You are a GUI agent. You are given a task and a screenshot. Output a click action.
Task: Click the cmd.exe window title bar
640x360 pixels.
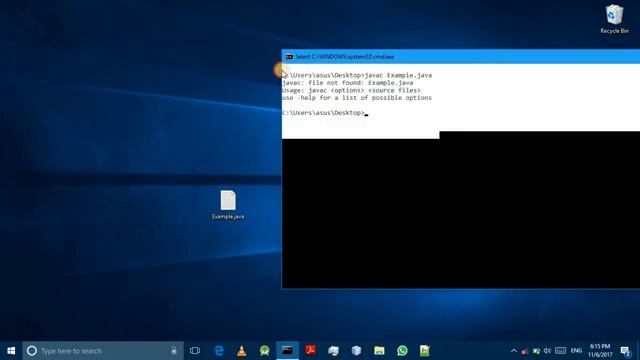[461, 57]
